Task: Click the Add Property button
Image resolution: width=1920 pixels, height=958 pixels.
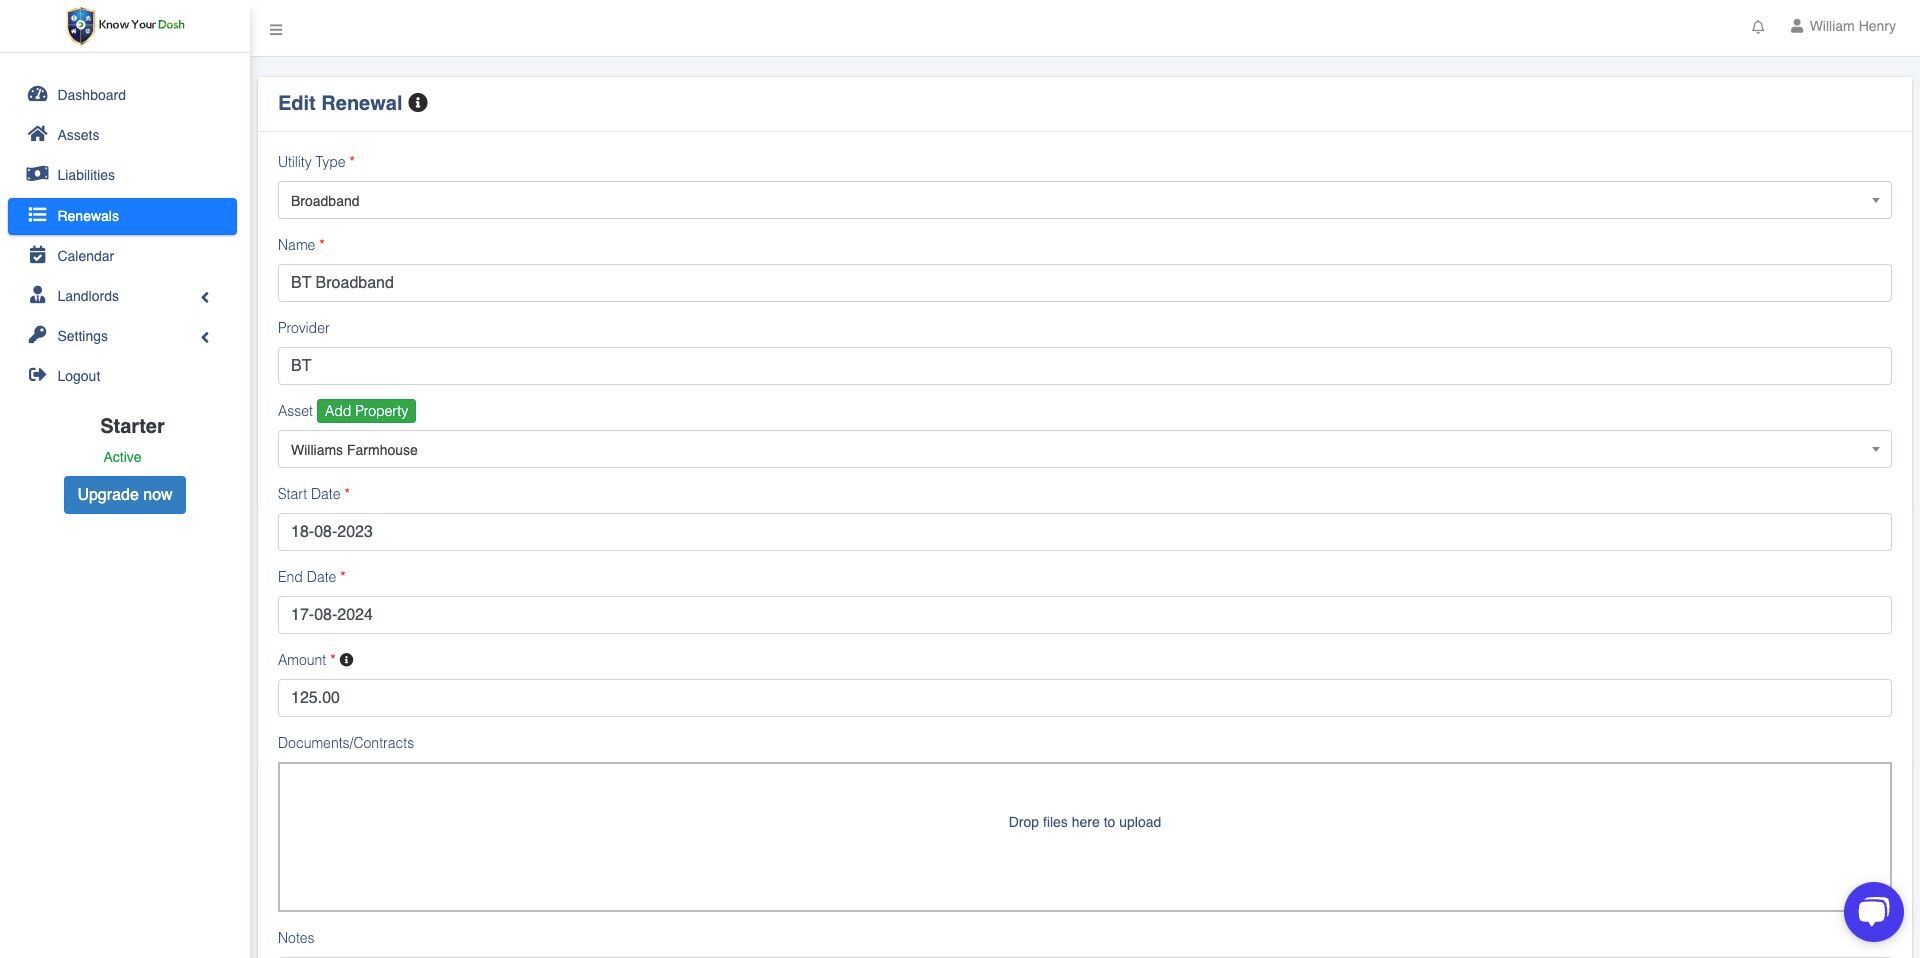Action: pos(366,411)
